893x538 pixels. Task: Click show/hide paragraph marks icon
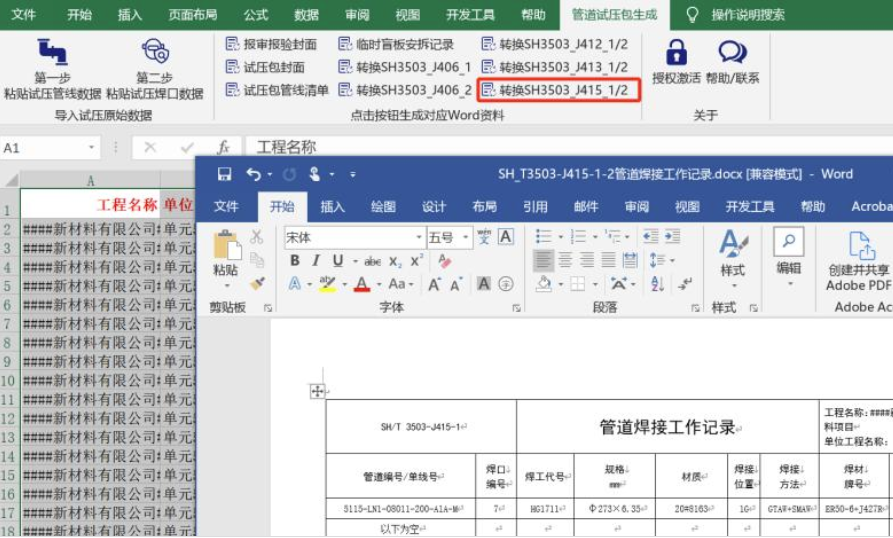pos(685,284)
